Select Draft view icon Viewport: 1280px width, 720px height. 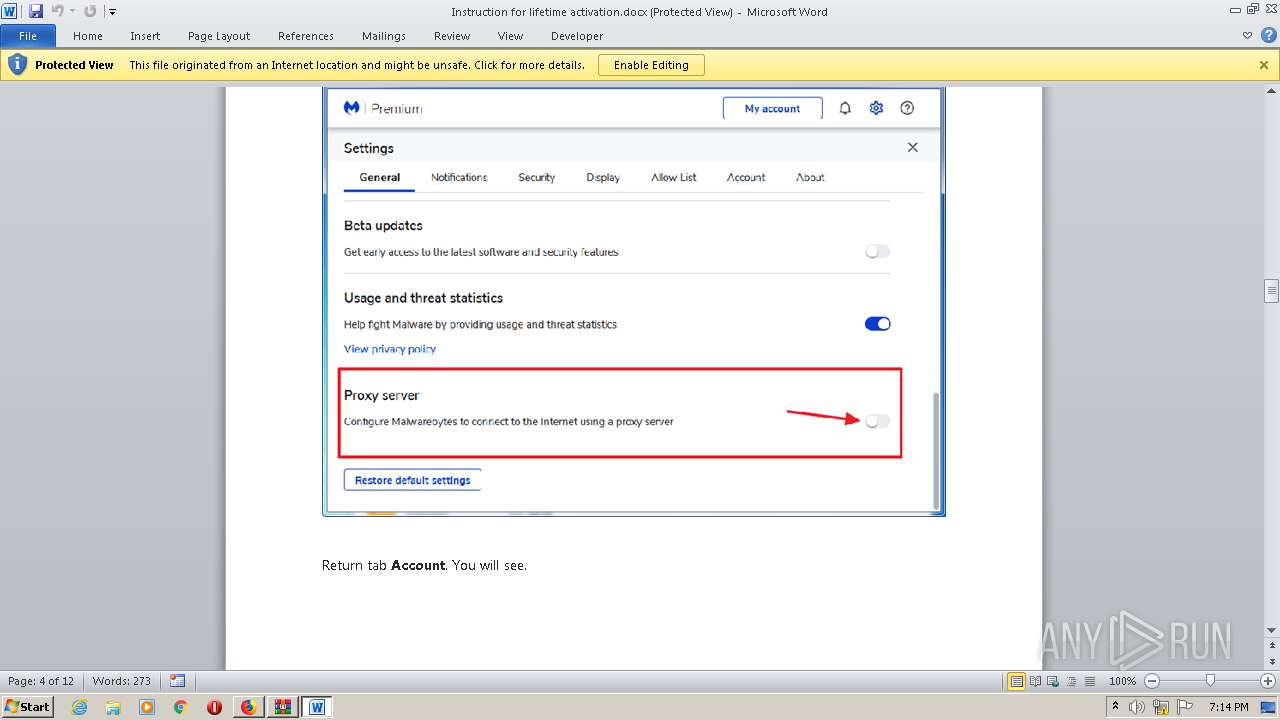(x=1089, y=681)
